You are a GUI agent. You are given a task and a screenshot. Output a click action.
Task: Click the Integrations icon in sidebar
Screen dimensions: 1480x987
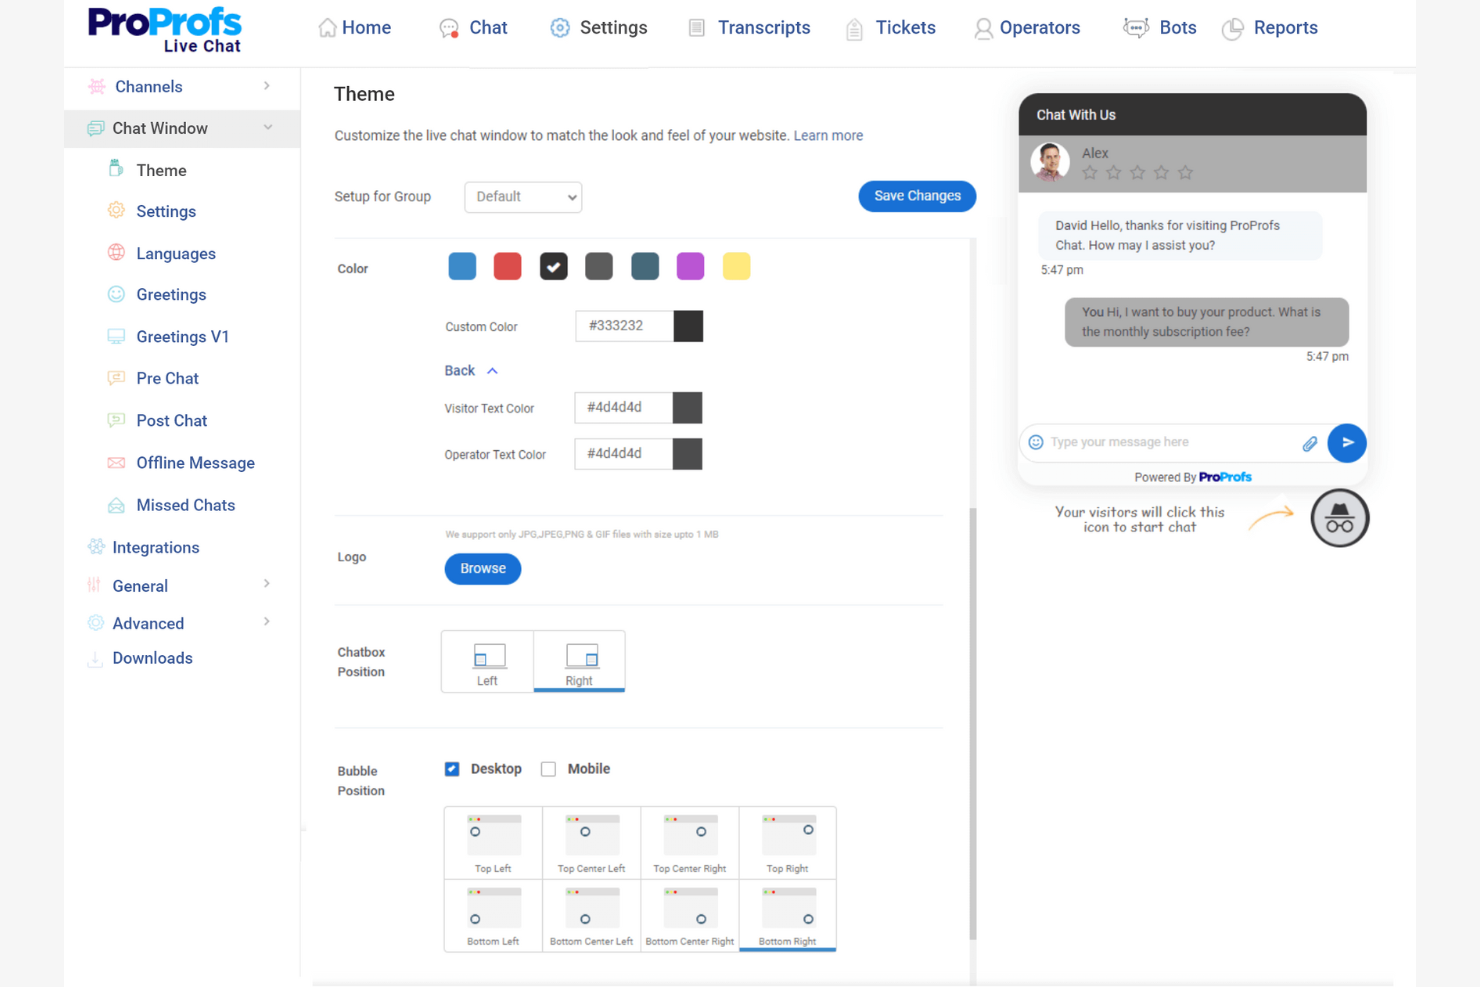[96, 546]
